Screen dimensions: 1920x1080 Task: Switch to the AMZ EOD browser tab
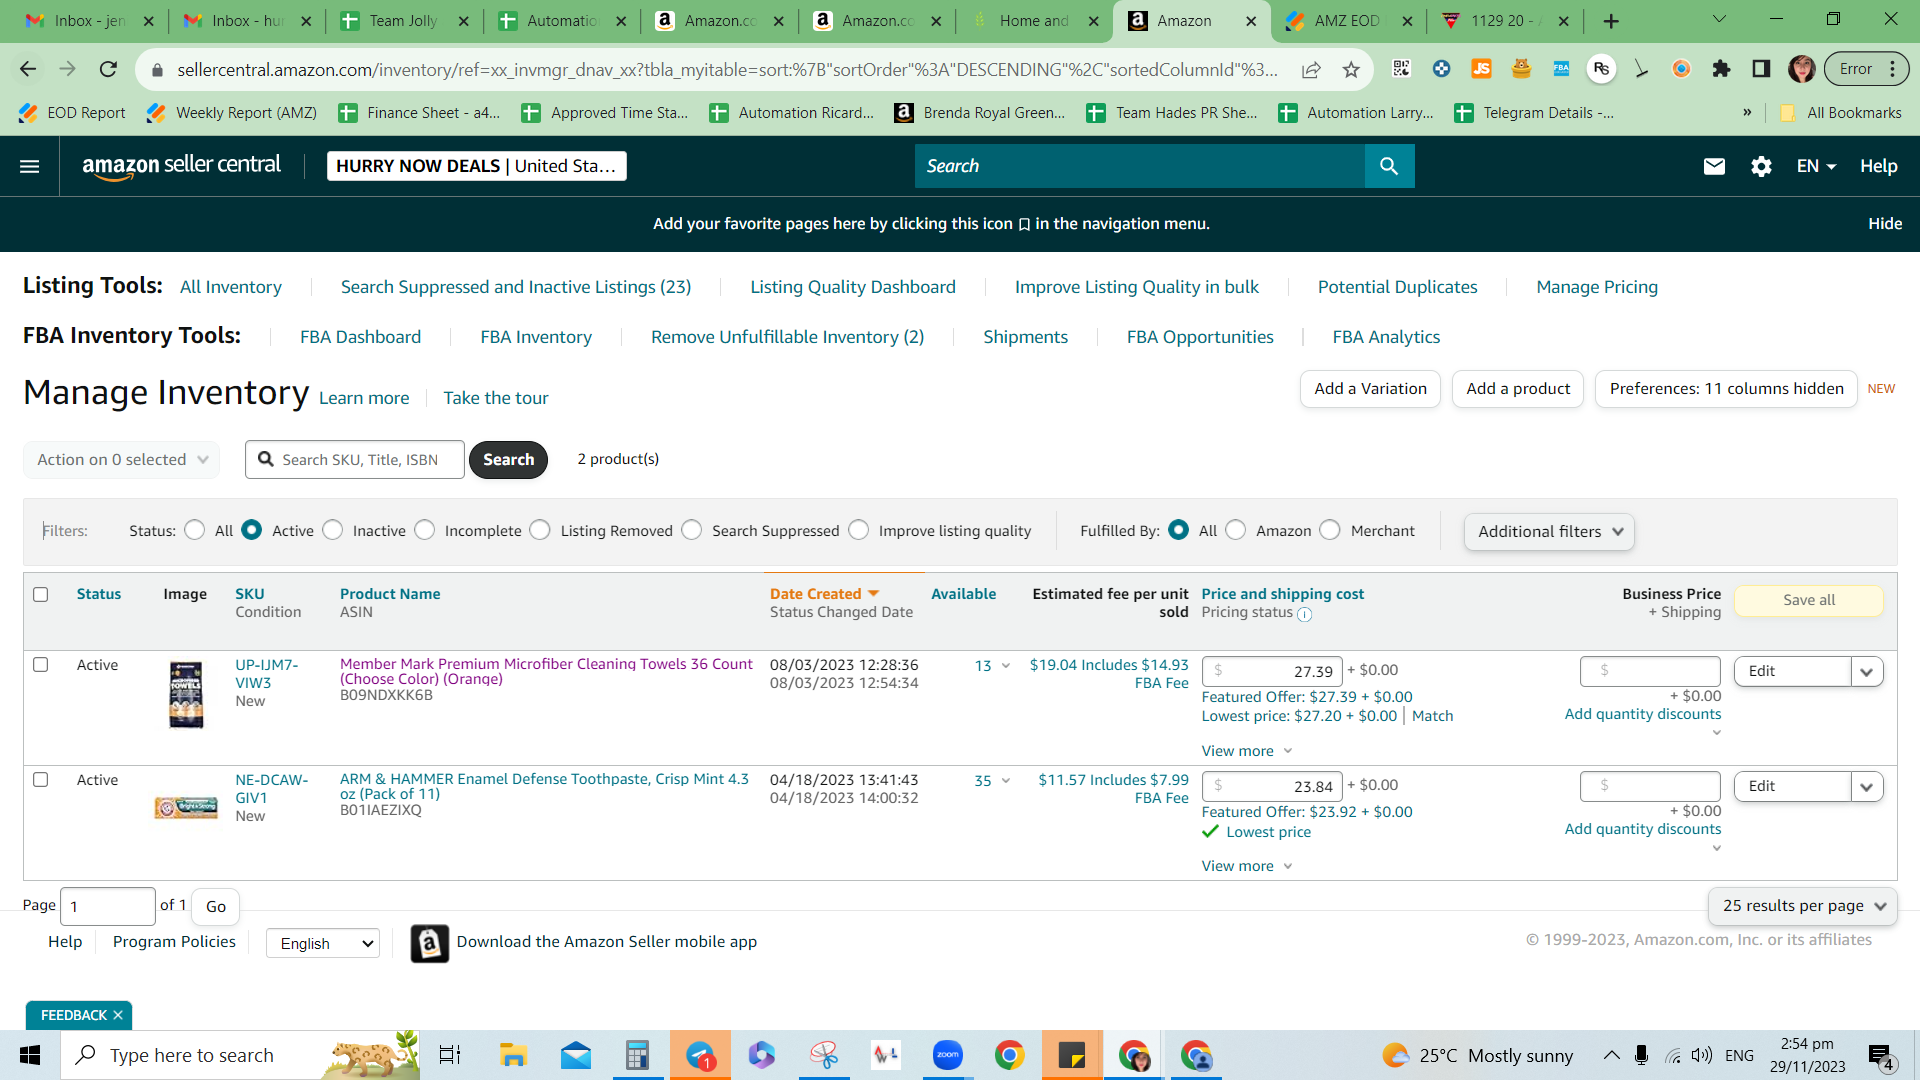(x=1347, y=21)
